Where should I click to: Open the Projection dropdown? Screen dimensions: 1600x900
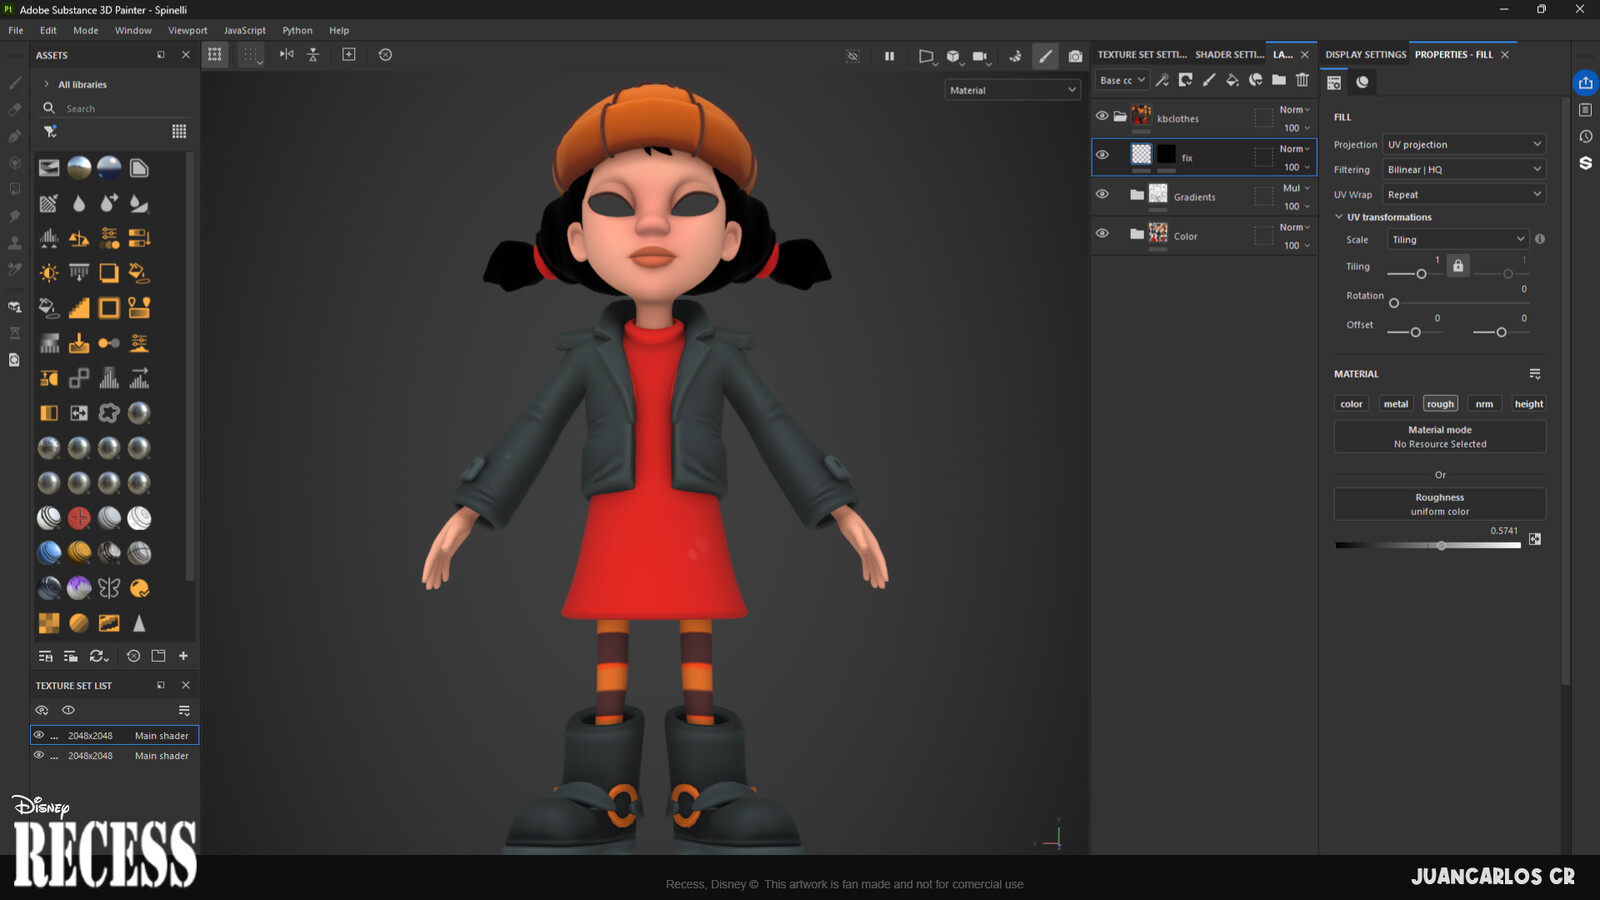click(1463, 145)
